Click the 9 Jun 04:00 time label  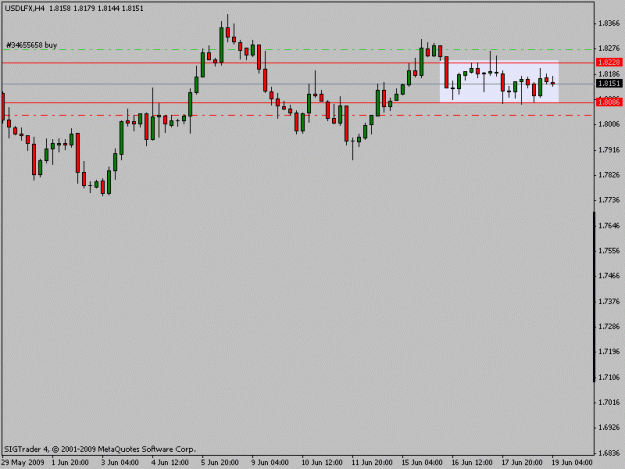pyautogui.click(x=270, y=463)
